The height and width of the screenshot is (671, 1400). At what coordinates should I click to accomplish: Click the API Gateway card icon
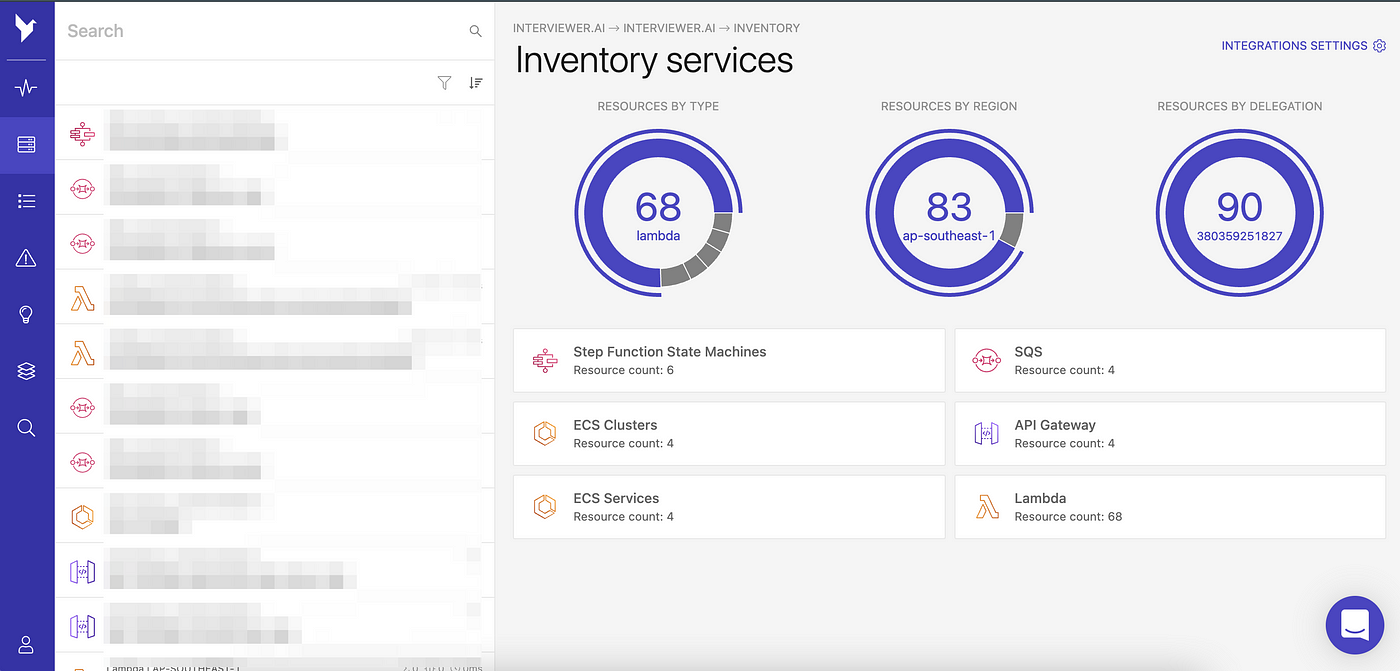(x=987, y=433)
